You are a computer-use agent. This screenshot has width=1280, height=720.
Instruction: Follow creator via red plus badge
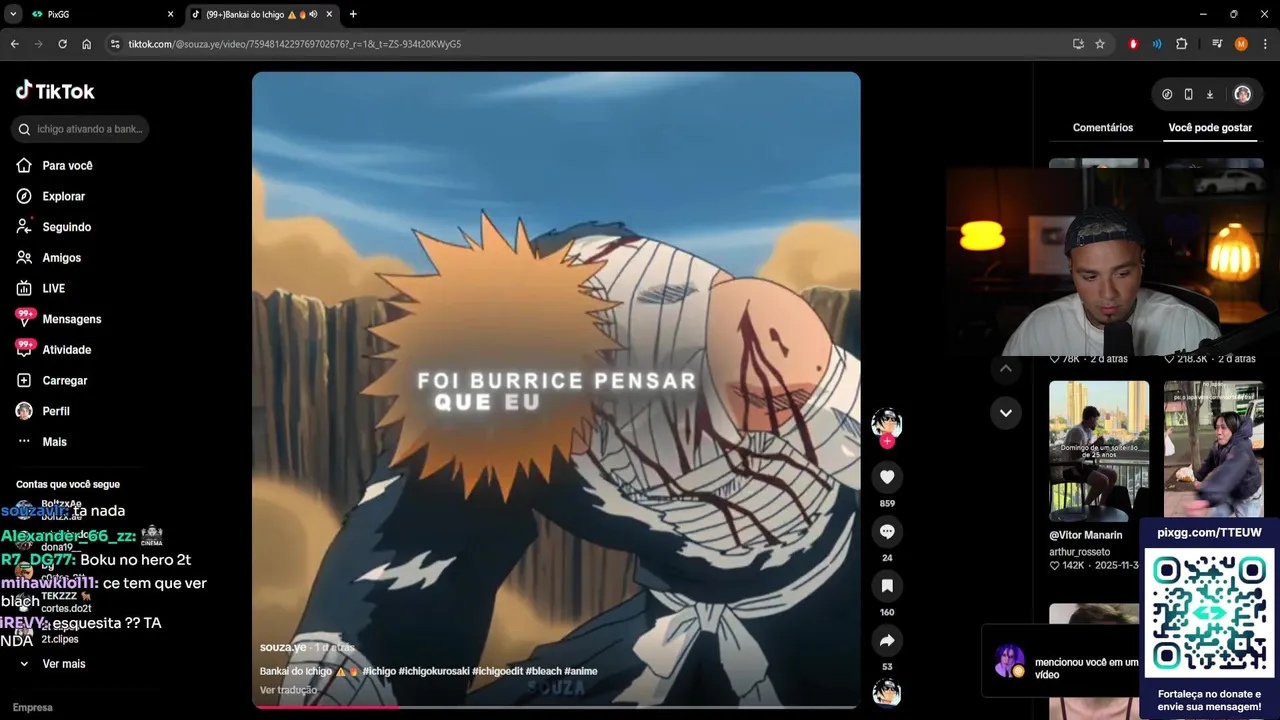[887, 441]
